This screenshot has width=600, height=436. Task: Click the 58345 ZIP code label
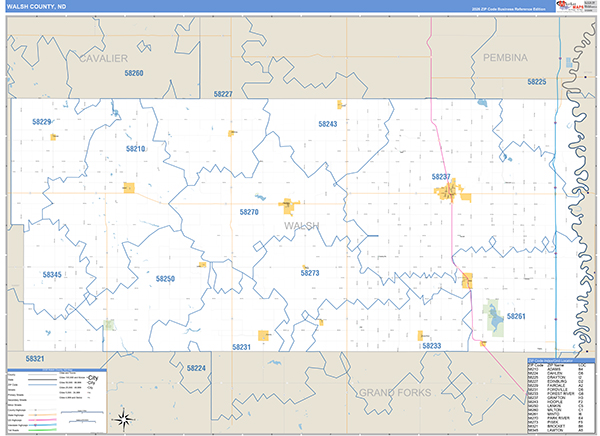click(x=52, y=274)
